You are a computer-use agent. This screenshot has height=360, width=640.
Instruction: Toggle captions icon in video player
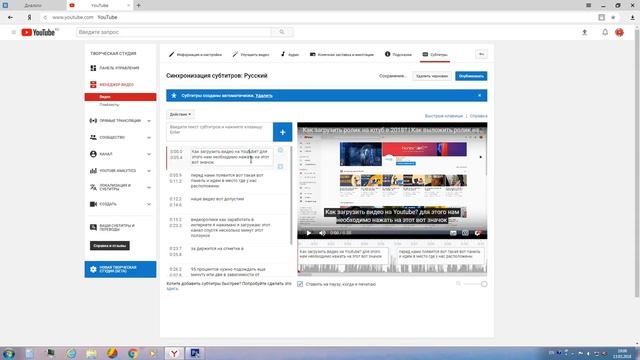(x=453, y=233)
